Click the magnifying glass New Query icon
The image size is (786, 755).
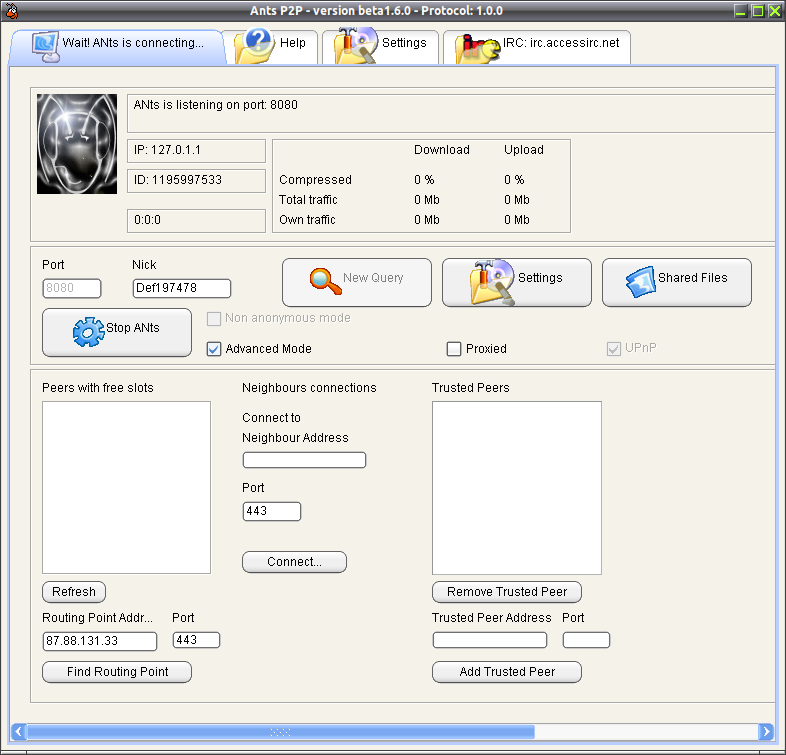click(325, 281)
